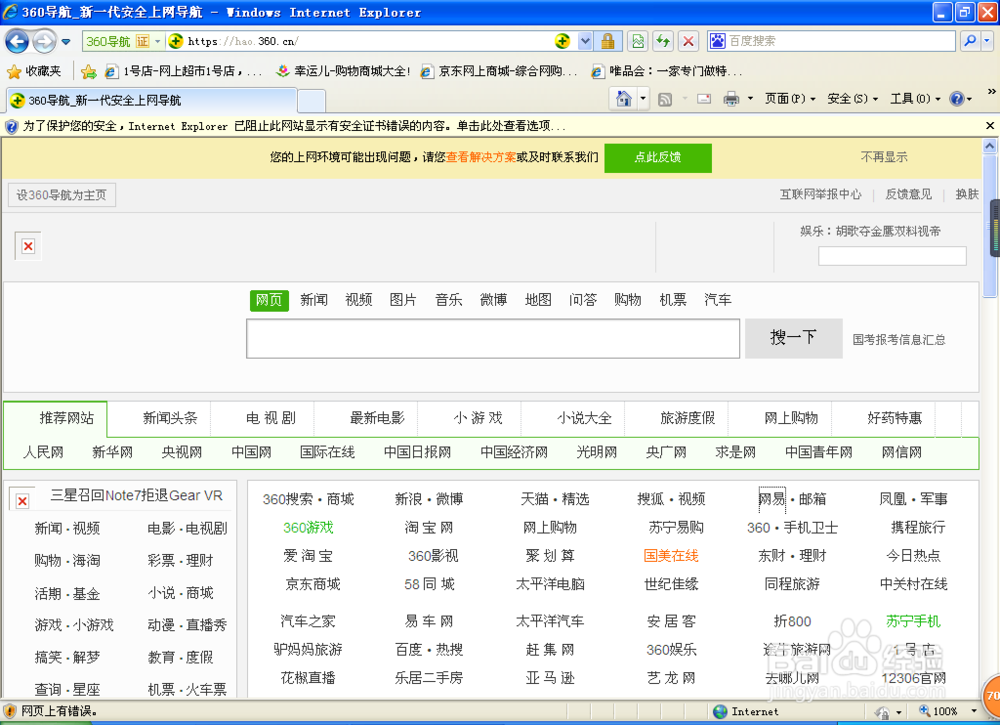Click the main 360 search text box

492,339
